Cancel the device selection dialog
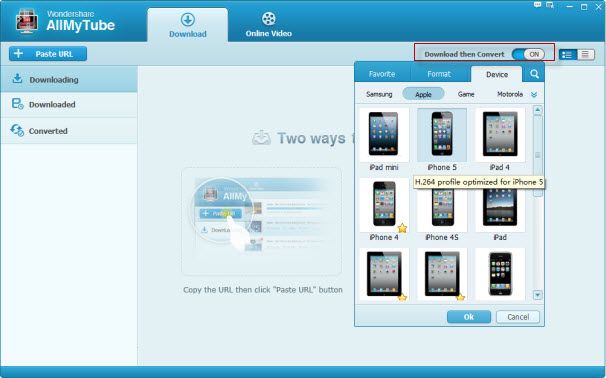Viewport: 606px width, 378px height. click(x=518, y=317)
